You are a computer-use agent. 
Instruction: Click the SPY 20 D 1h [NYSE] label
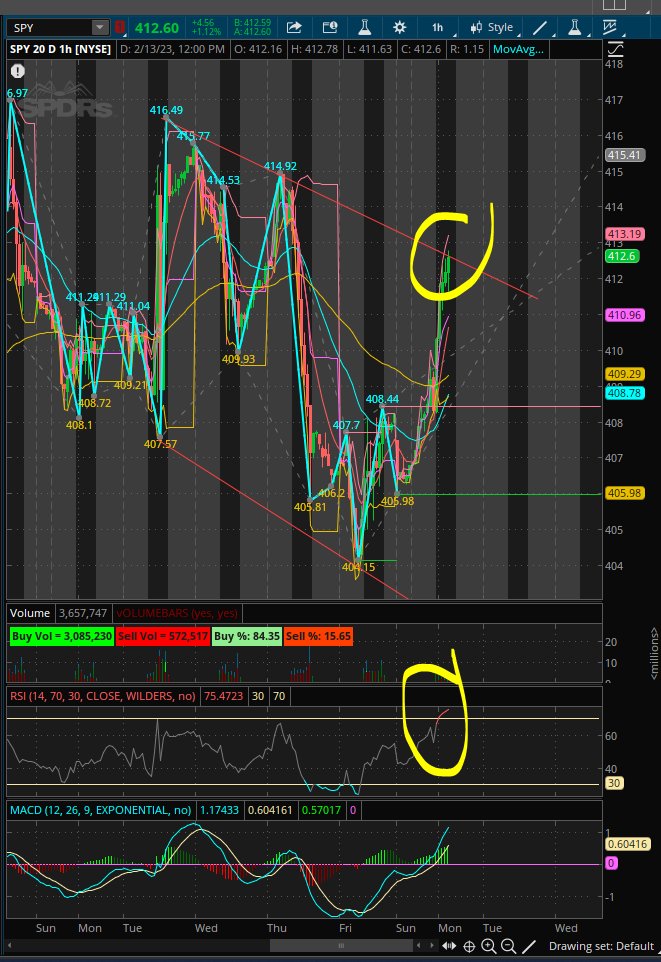point(60,49)
